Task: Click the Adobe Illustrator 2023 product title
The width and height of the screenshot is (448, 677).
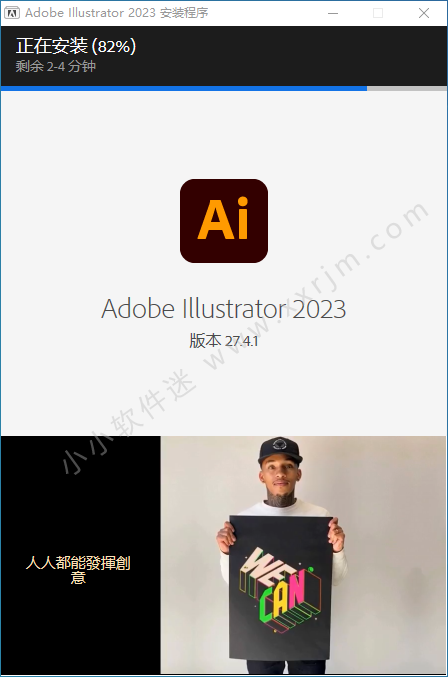Action: [224, 308]
